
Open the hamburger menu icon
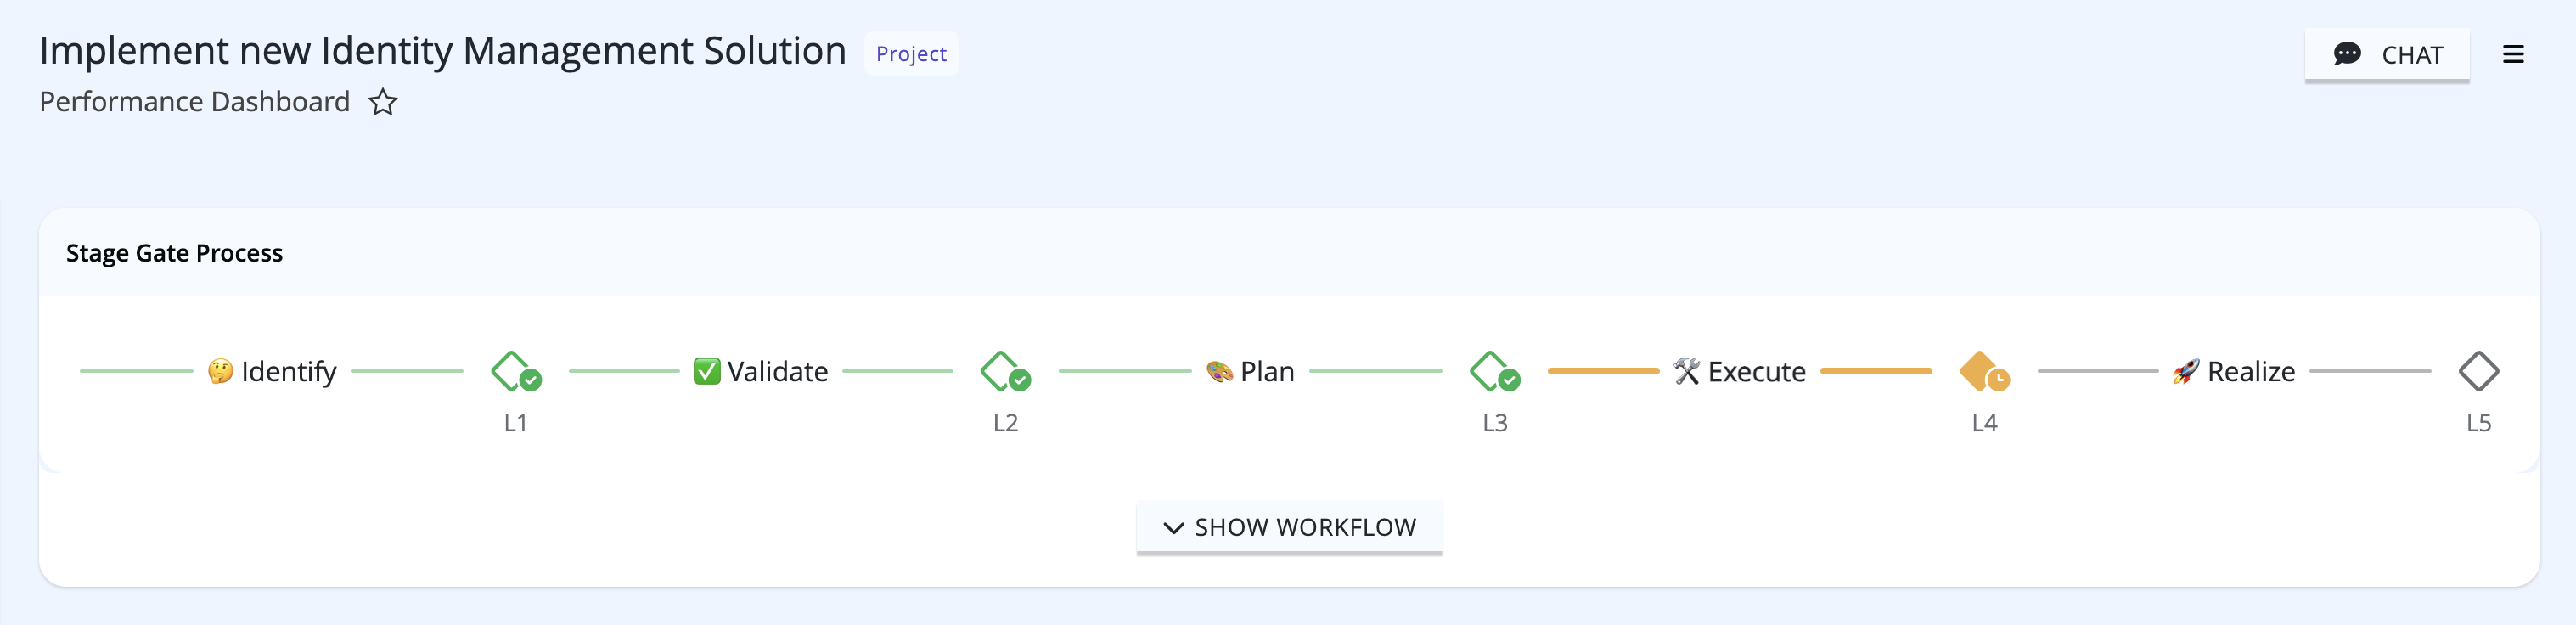point(2513,55)
